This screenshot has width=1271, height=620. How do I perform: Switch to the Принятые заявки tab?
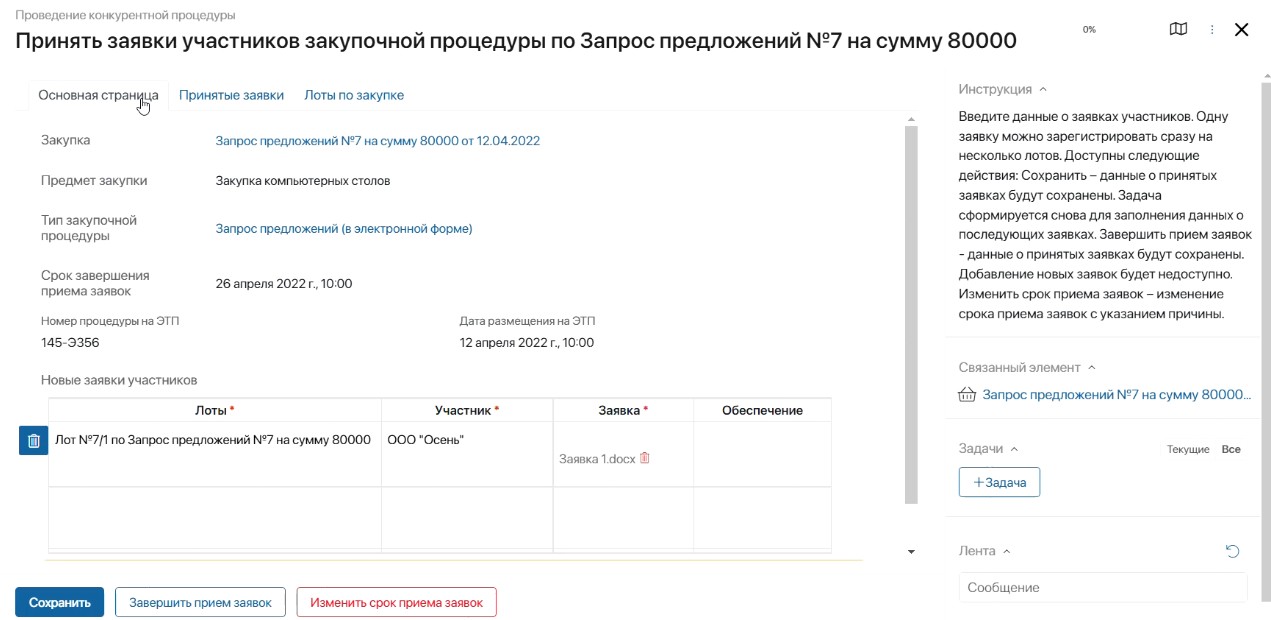point(231,94)
